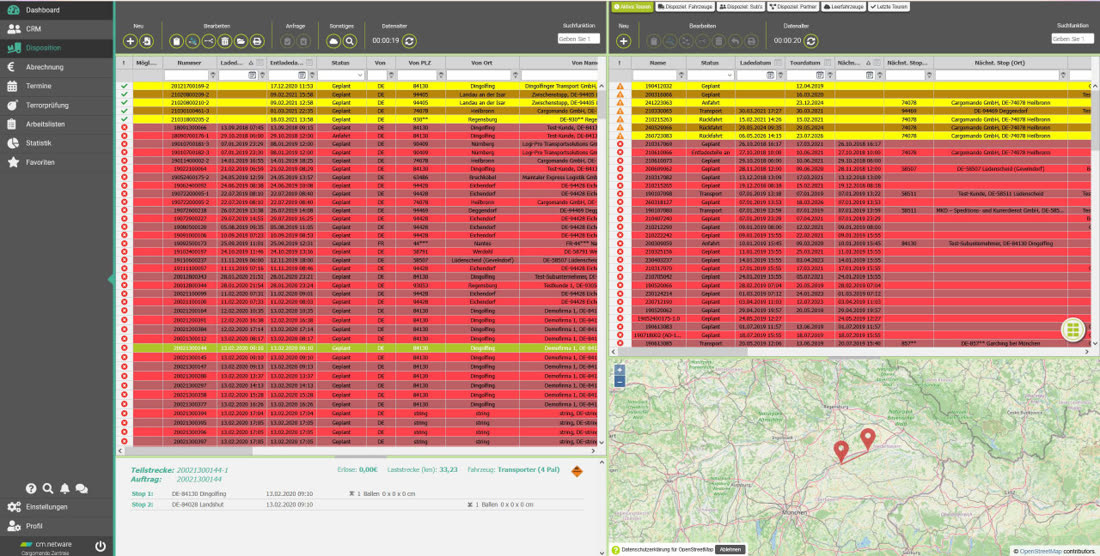Click the left Suchfunktion search field
The width and height of the screenshot is (1100, 556).
(579, 39)
